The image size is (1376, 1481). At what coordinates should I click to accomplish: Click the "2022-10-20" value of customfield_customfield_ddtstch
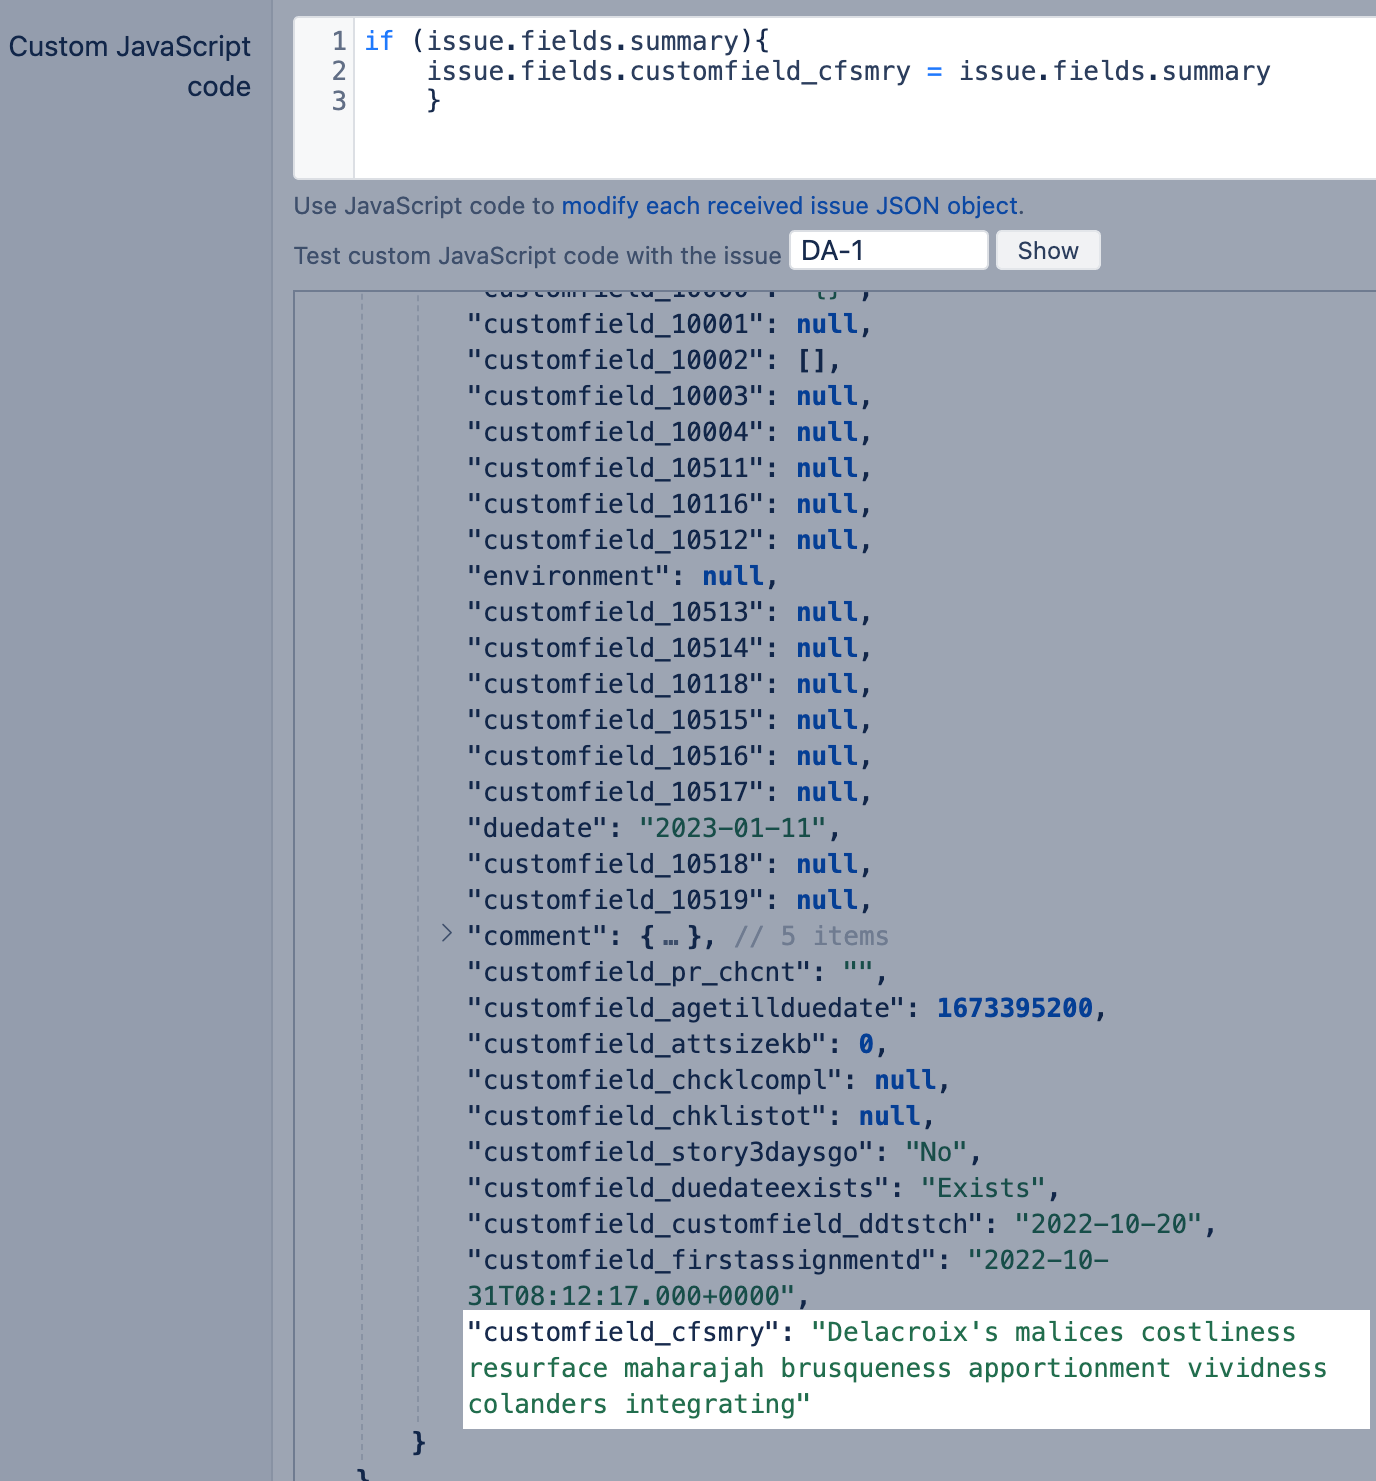(x=1108, y=1225)
